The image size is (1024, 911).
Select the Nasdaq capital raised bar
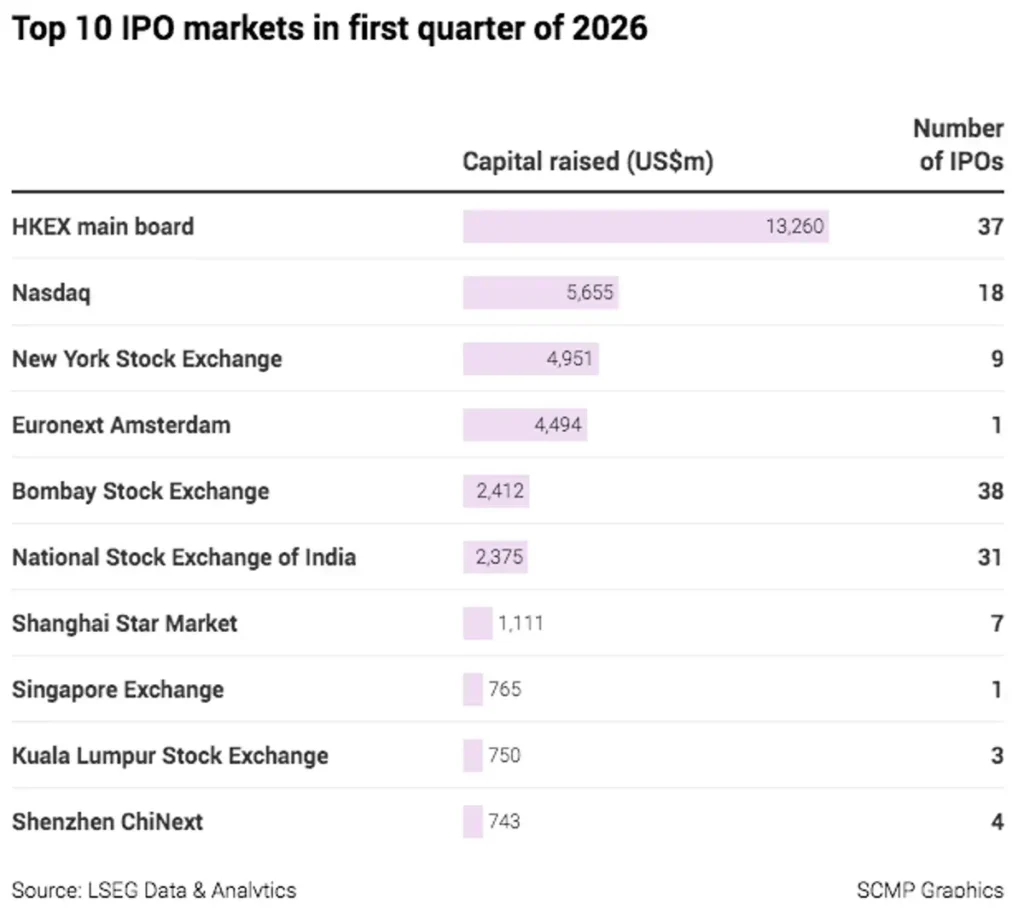(x=540, y=293)
